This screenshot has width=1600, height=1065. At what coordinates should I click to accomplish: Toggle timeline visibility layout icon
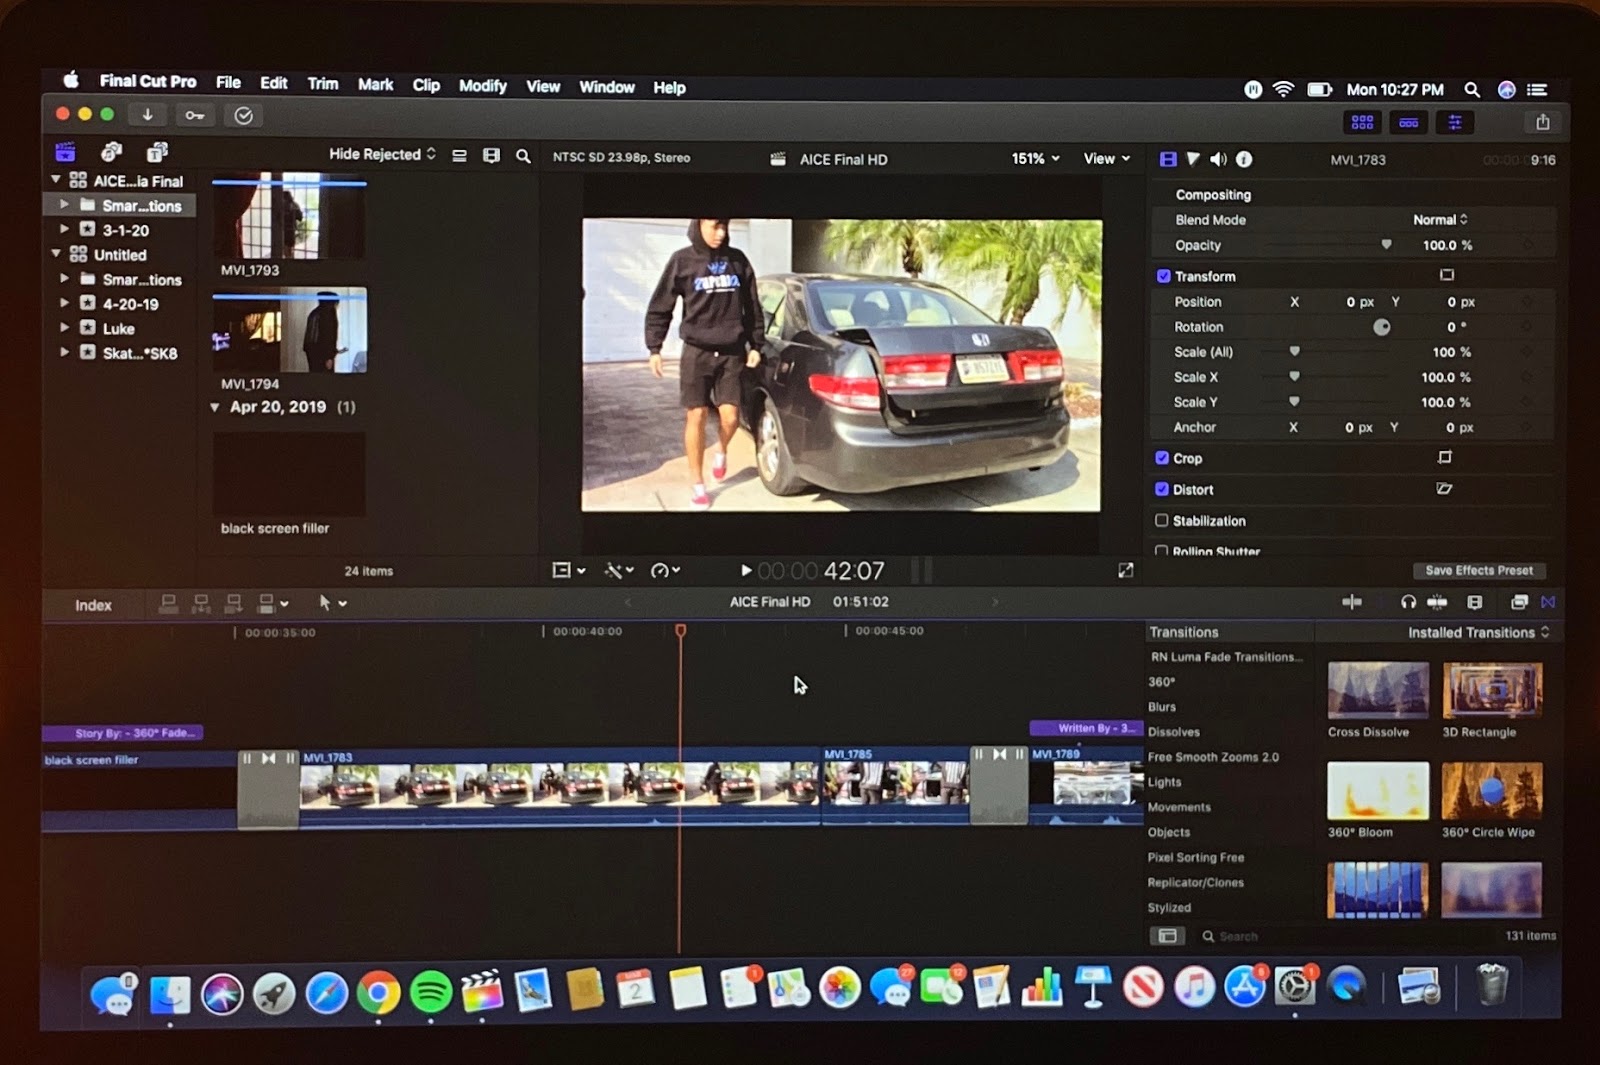click(x=1409, y=122)
